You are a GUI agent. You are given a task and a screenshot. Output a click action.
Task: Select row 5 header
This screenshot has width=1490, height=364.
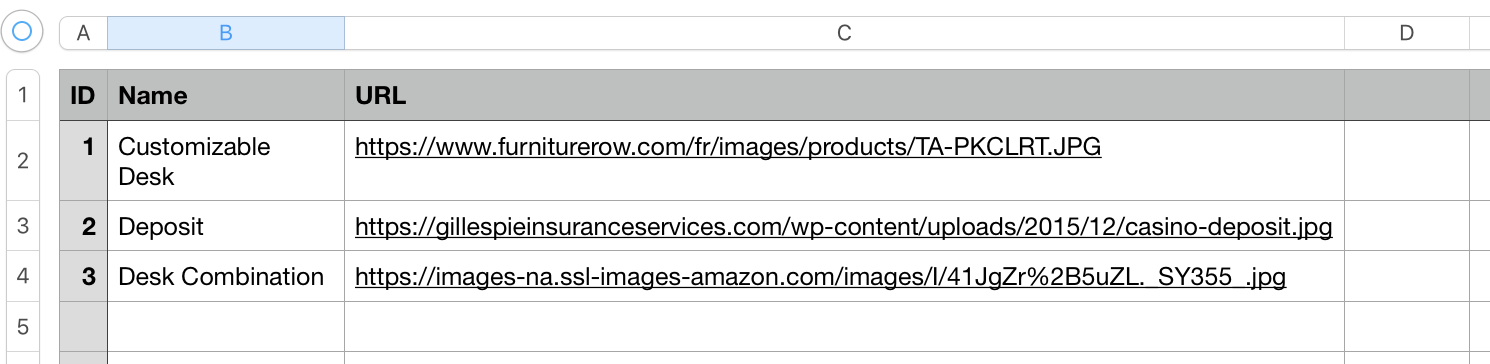(x=23, y=326)
